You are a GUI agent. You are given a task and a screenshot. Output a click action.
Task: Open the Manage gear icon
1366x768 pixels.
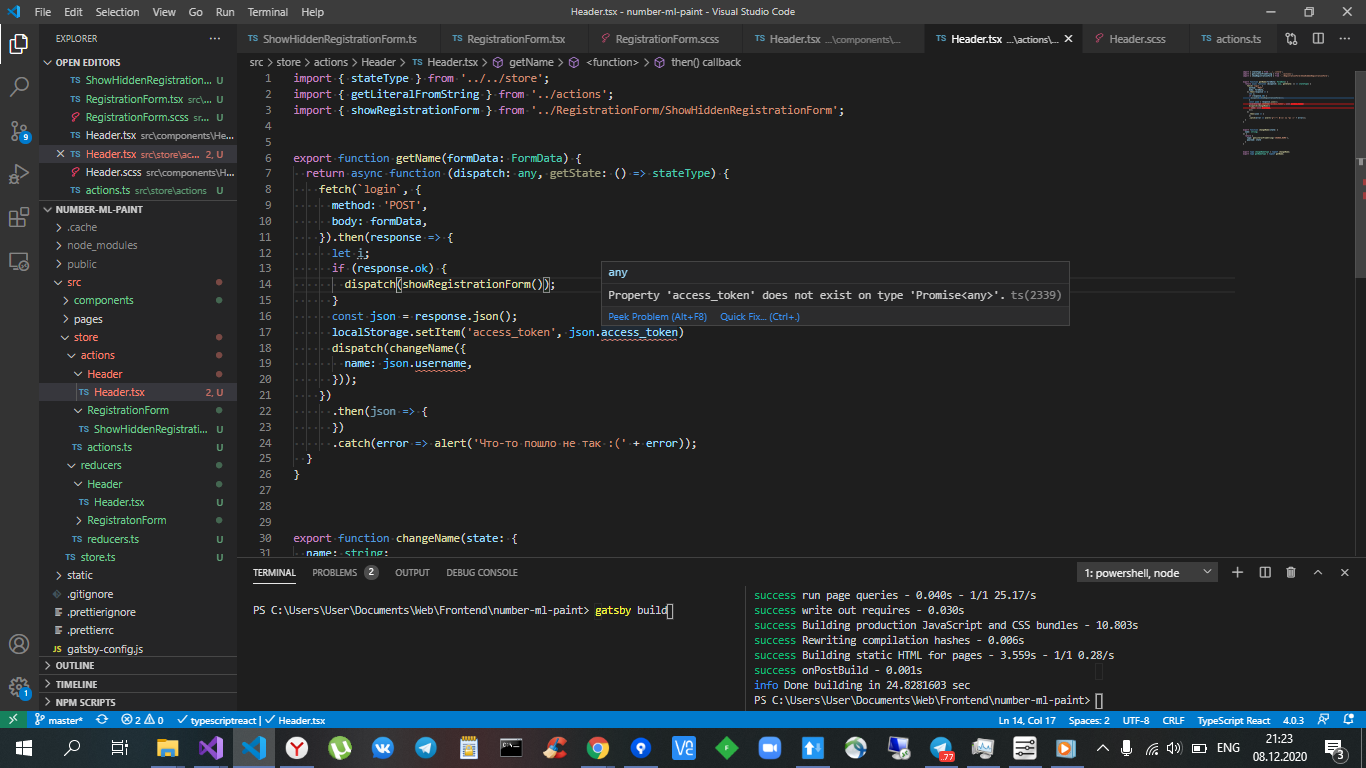click(x=19, y=688)
